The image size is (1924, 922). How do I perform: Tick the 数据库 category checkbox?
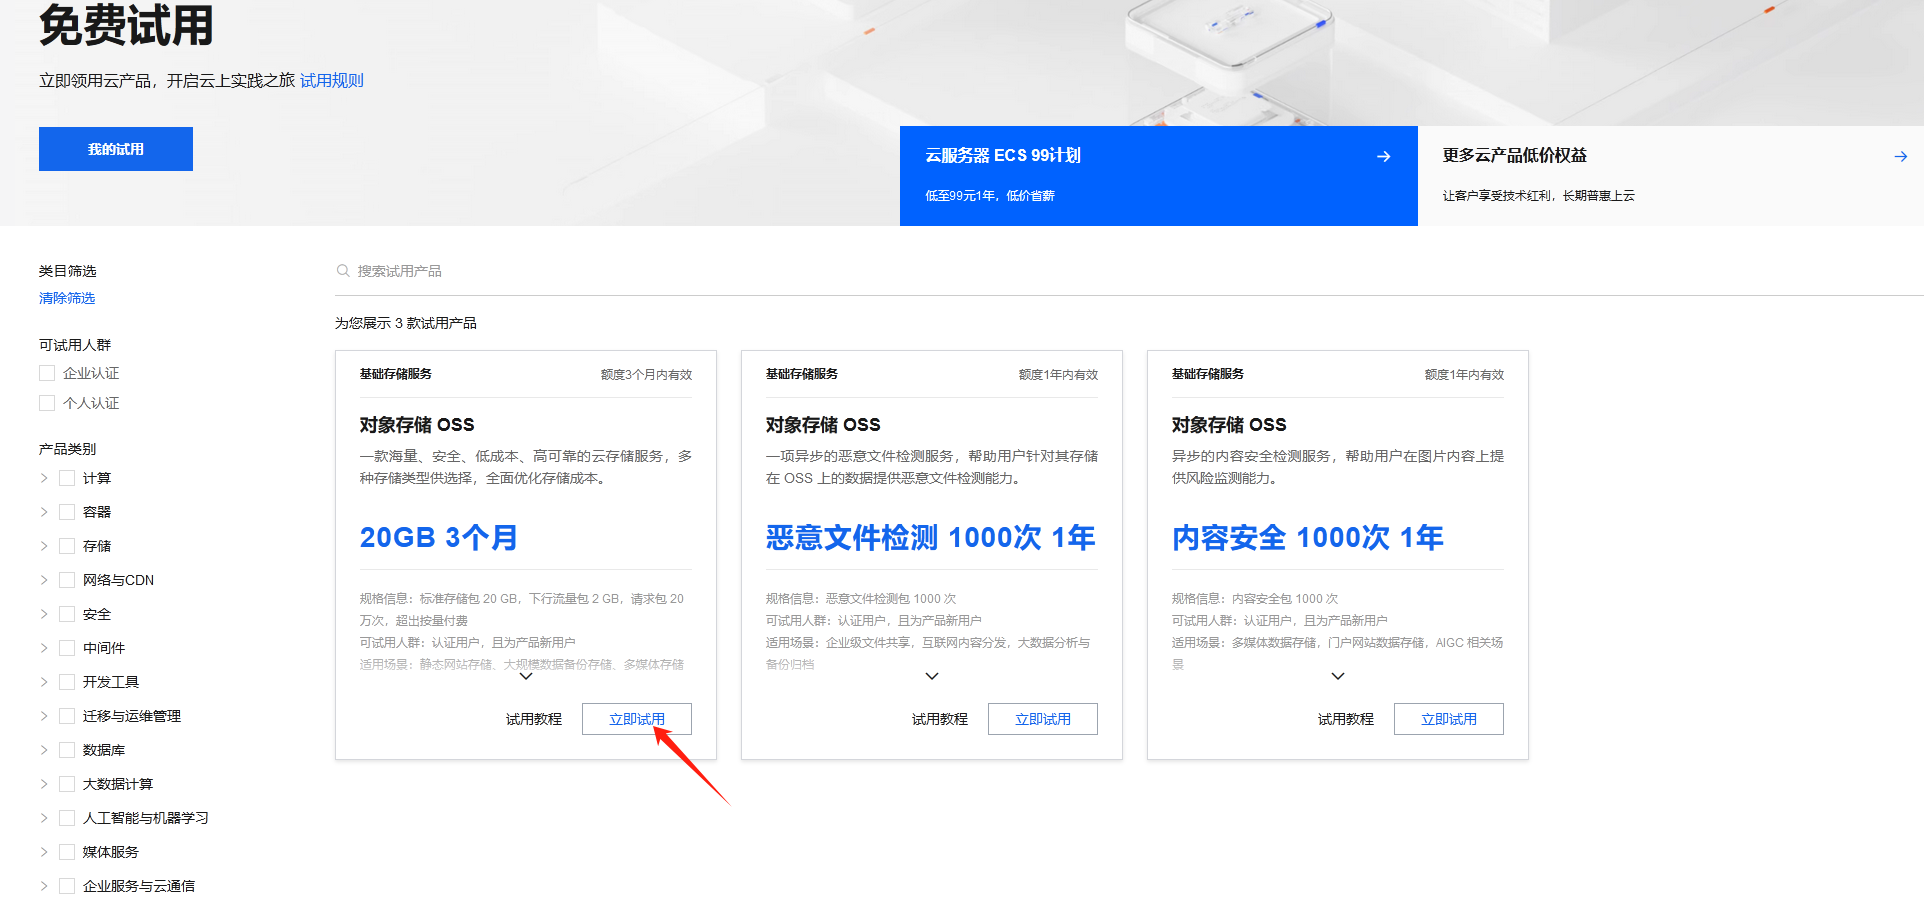67,750
